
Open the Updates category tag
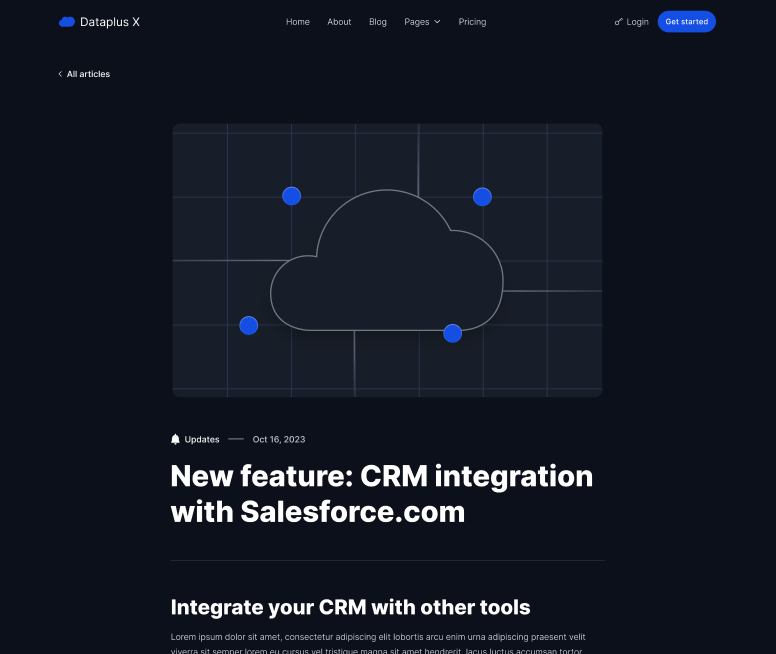point(201,439)
